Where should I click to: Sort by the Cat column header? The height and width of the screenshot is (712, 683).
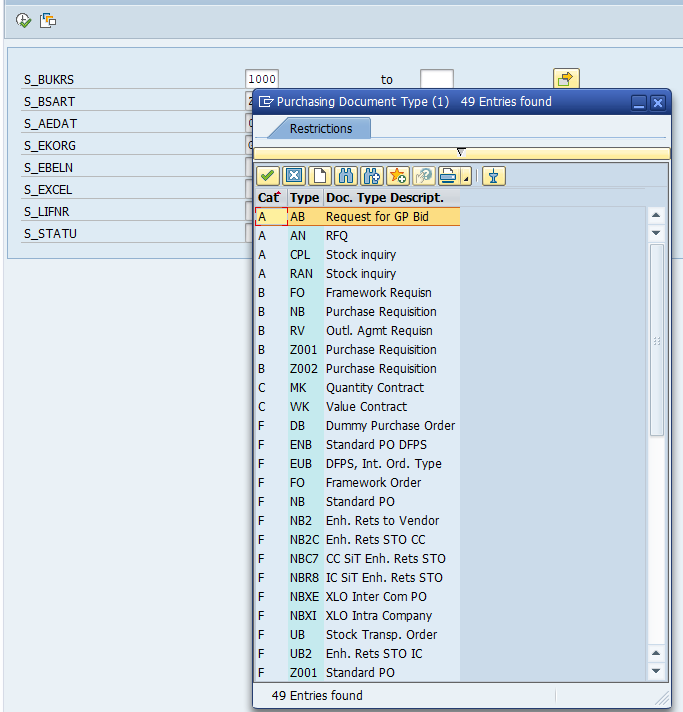coord(271,198)
